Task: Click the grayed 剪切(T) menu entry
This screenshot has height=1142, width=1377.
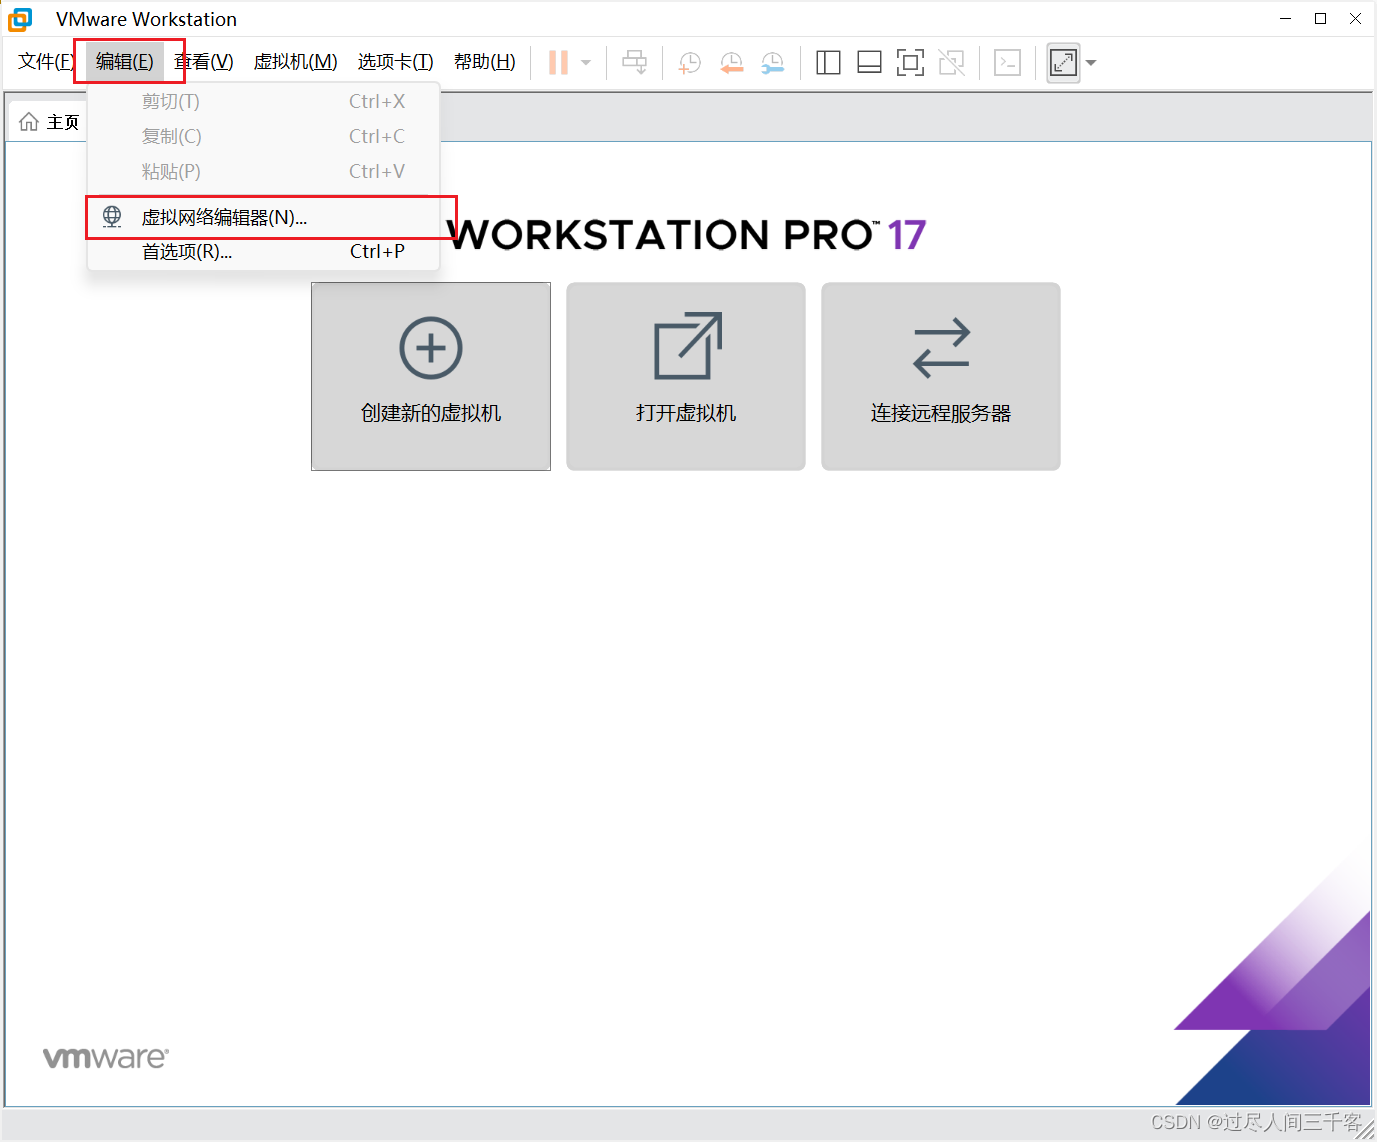Action: [264, 102]
